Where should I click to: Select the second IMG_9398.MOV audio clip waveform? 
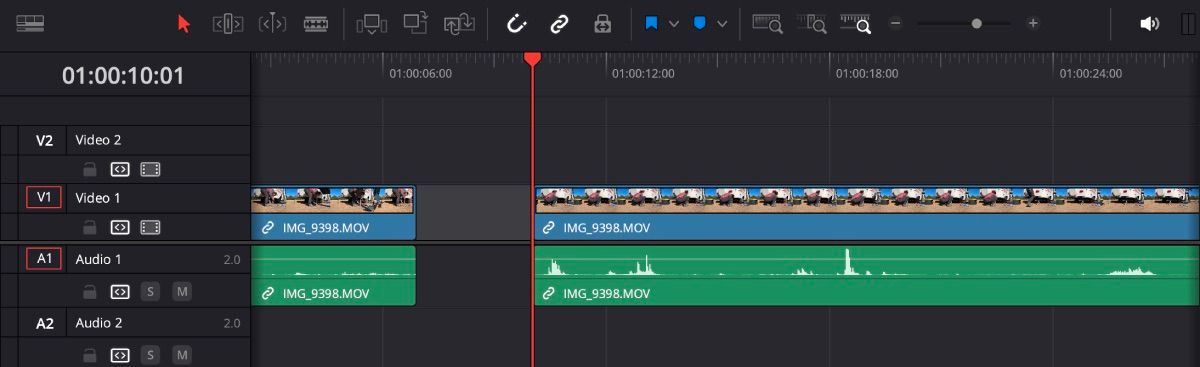[x=867, y=264]
